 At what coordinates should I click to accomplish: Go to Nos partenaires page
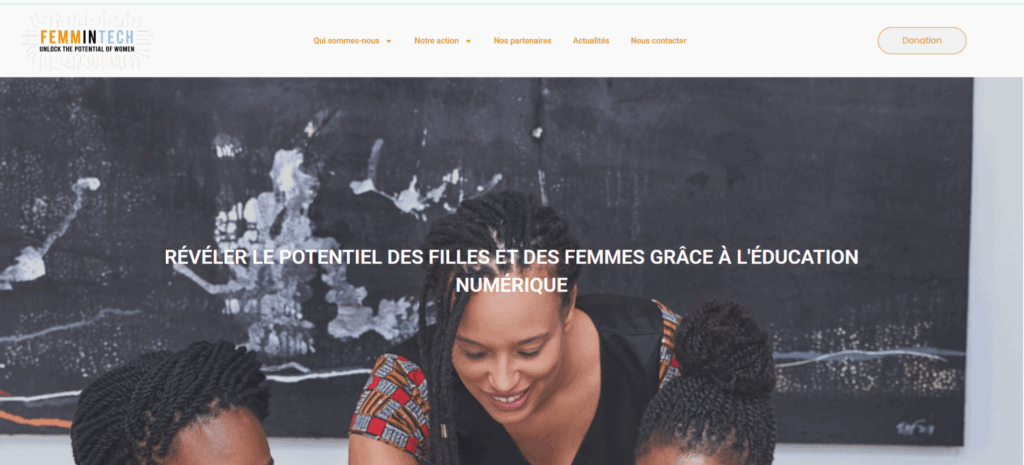click(x=522, y=40)
